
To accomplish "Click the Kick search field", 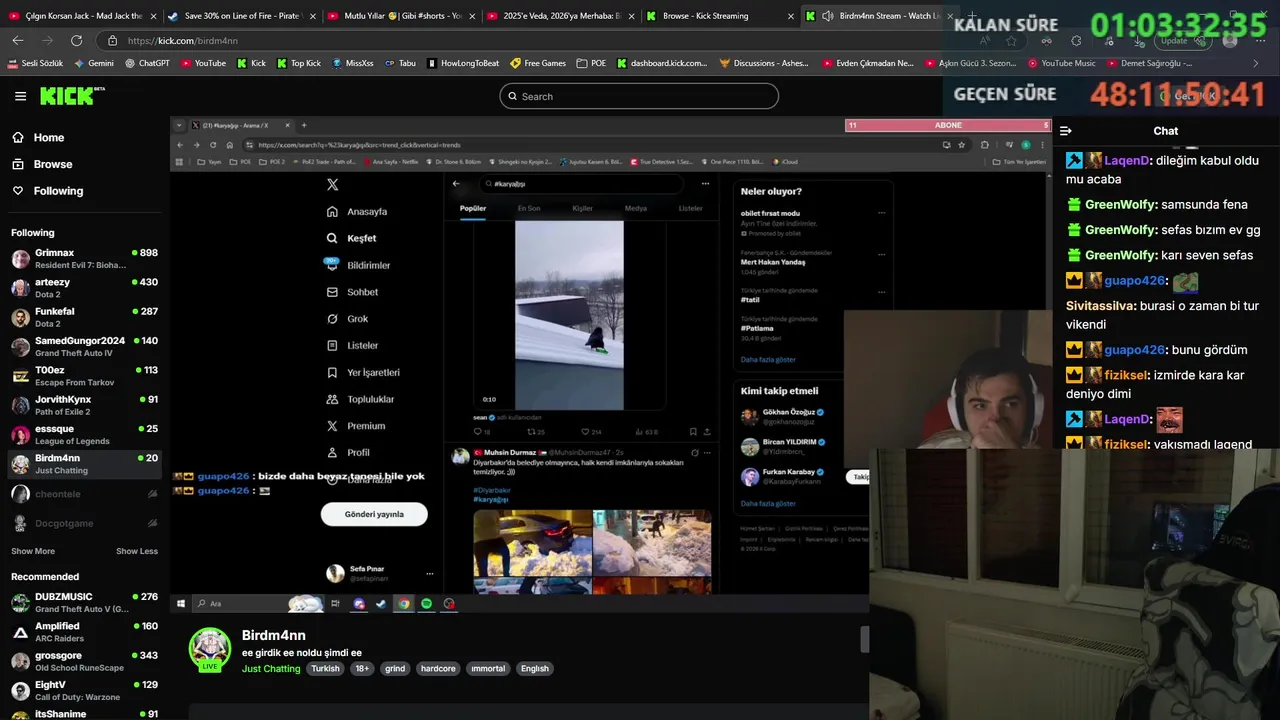I will [x=639, y=96].
